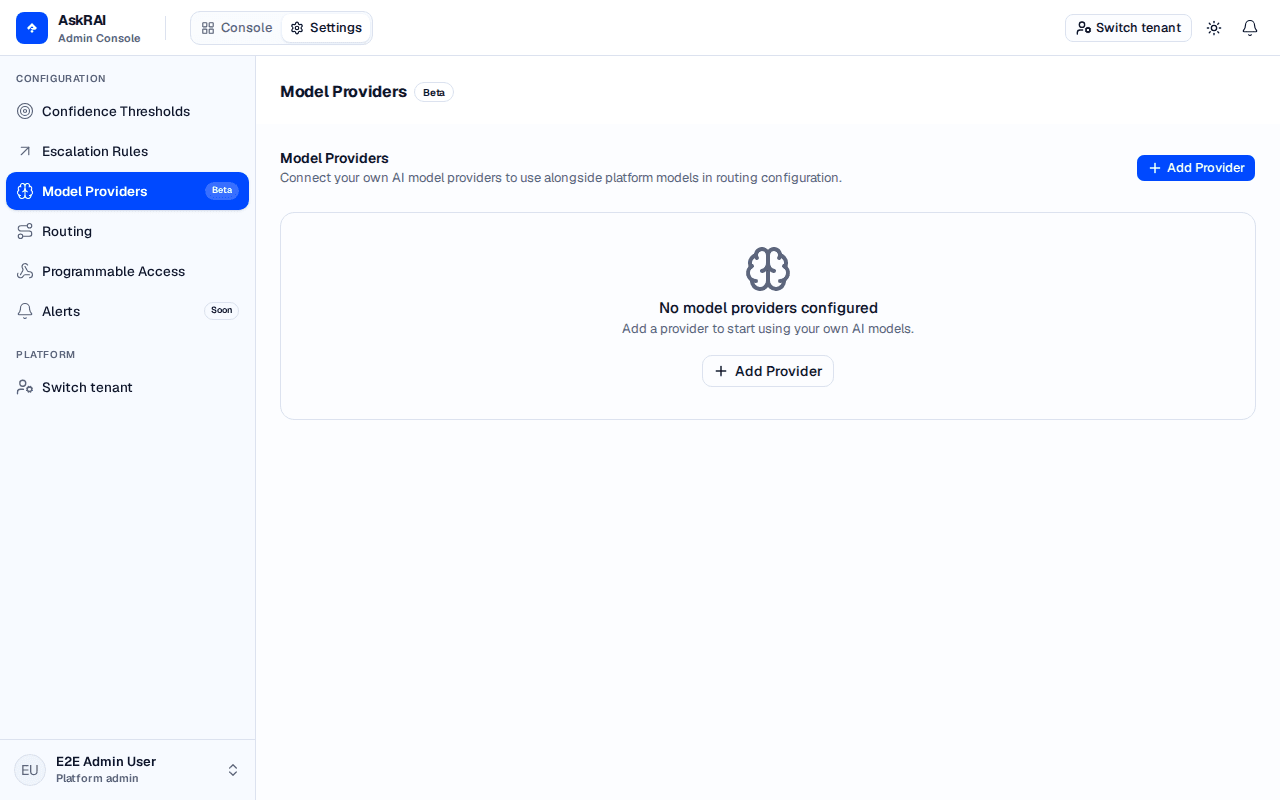The width and height of the screenshot is (1280, 800).
Task: Switch to the Console tab
Action: click(x=237, y=28)
